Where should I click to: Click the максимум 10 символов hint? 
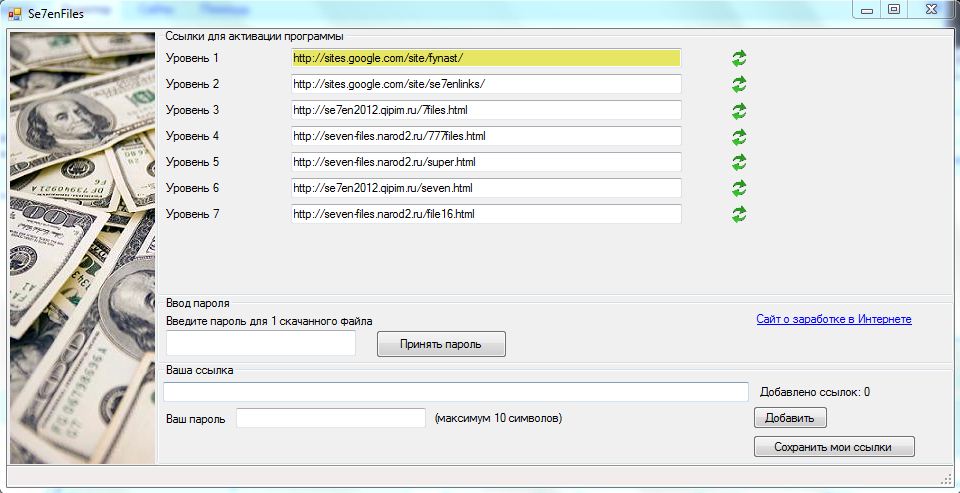[498, 418]
